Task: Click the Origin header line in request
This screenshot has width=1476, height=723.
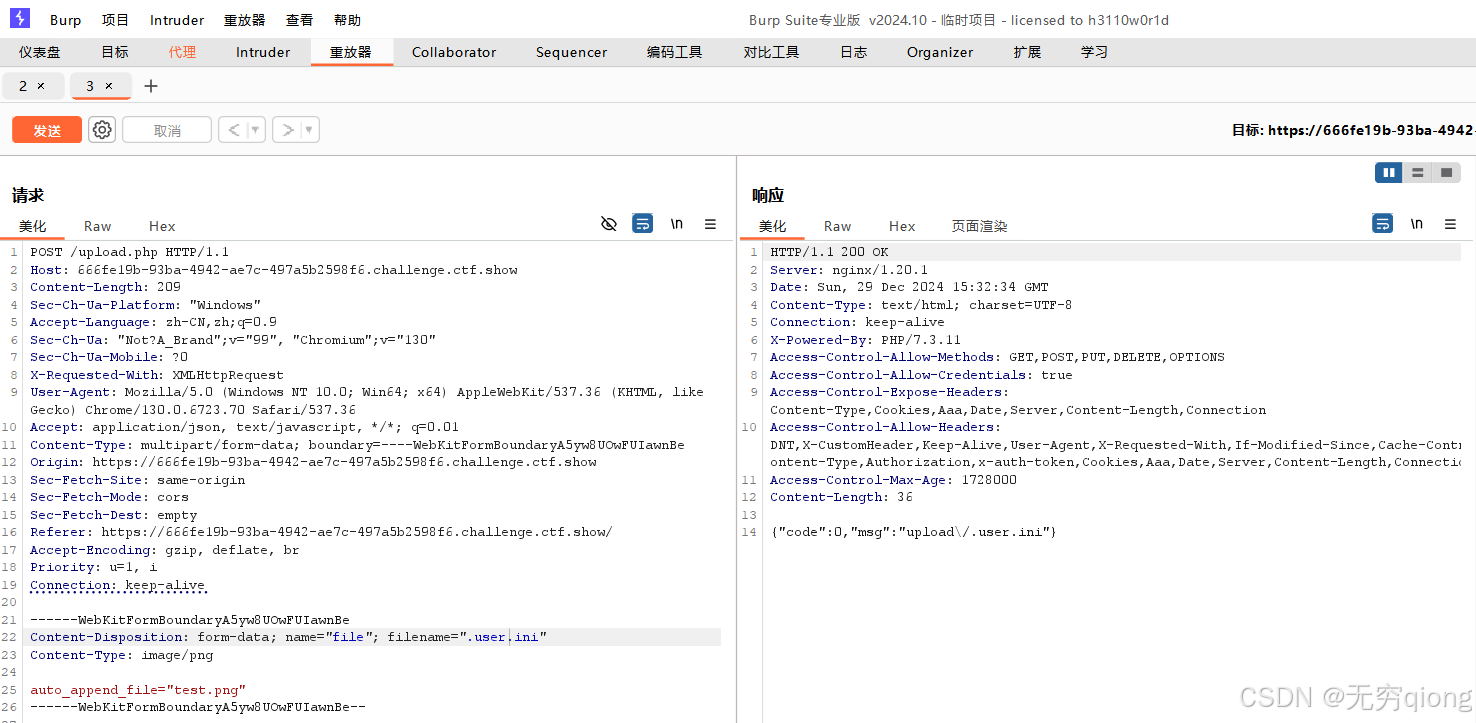Action: click(313, 462)
